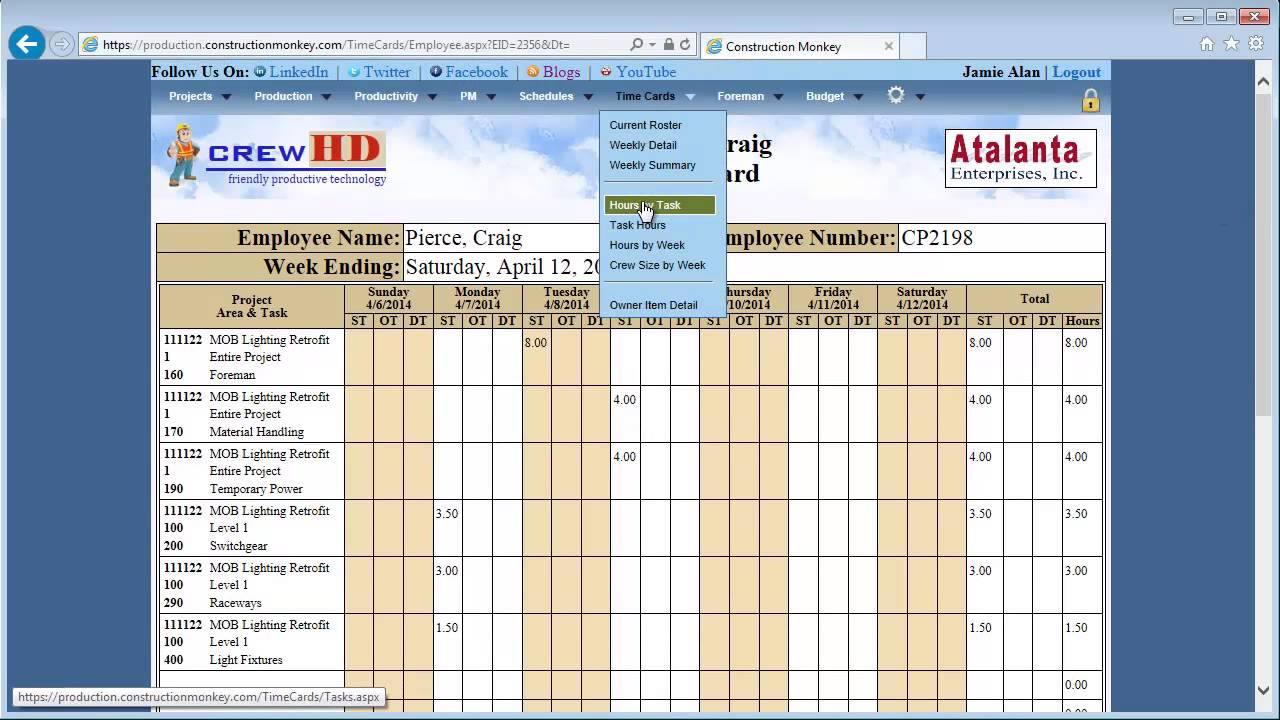1280x720 pixels.
Task: Click the Budget navigation item
Action: (x=825, y=96)
